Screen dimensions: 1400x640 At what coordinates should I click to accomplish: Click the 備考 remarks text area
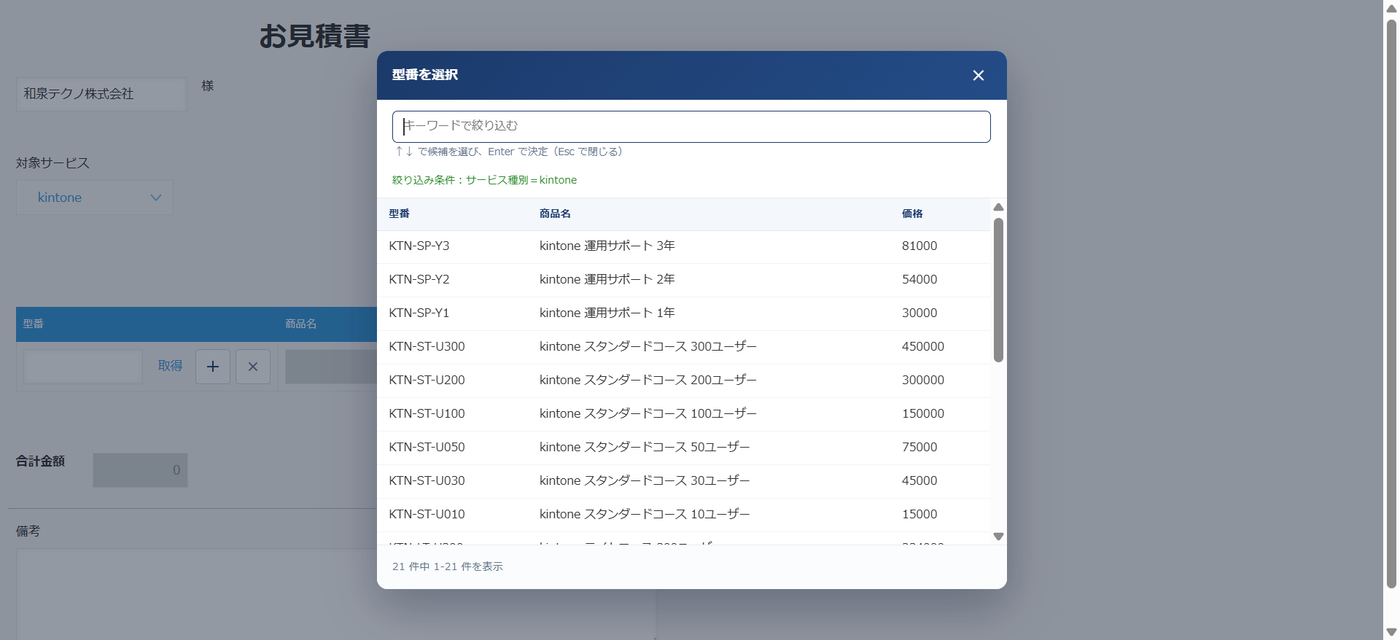click(336, 594)
